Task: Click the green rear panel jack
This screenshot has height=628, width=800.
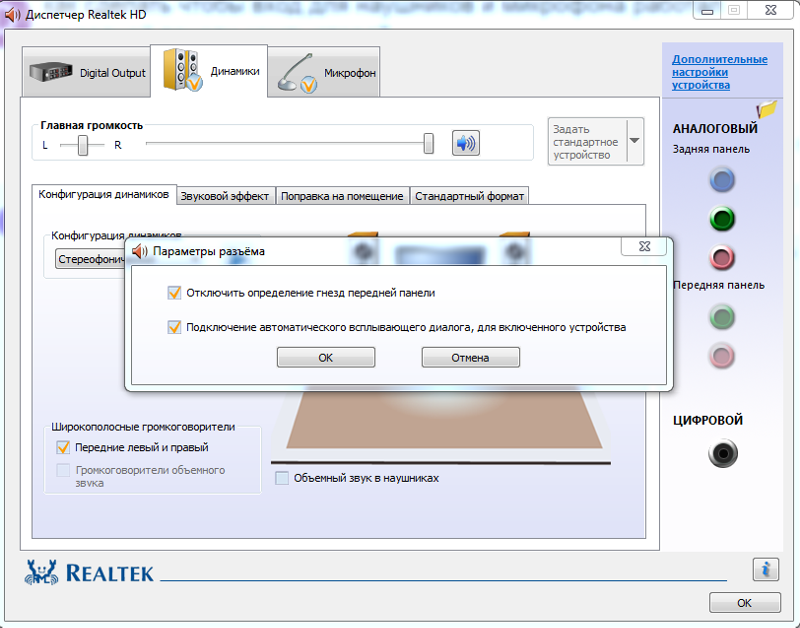Action: coord(721,219)
